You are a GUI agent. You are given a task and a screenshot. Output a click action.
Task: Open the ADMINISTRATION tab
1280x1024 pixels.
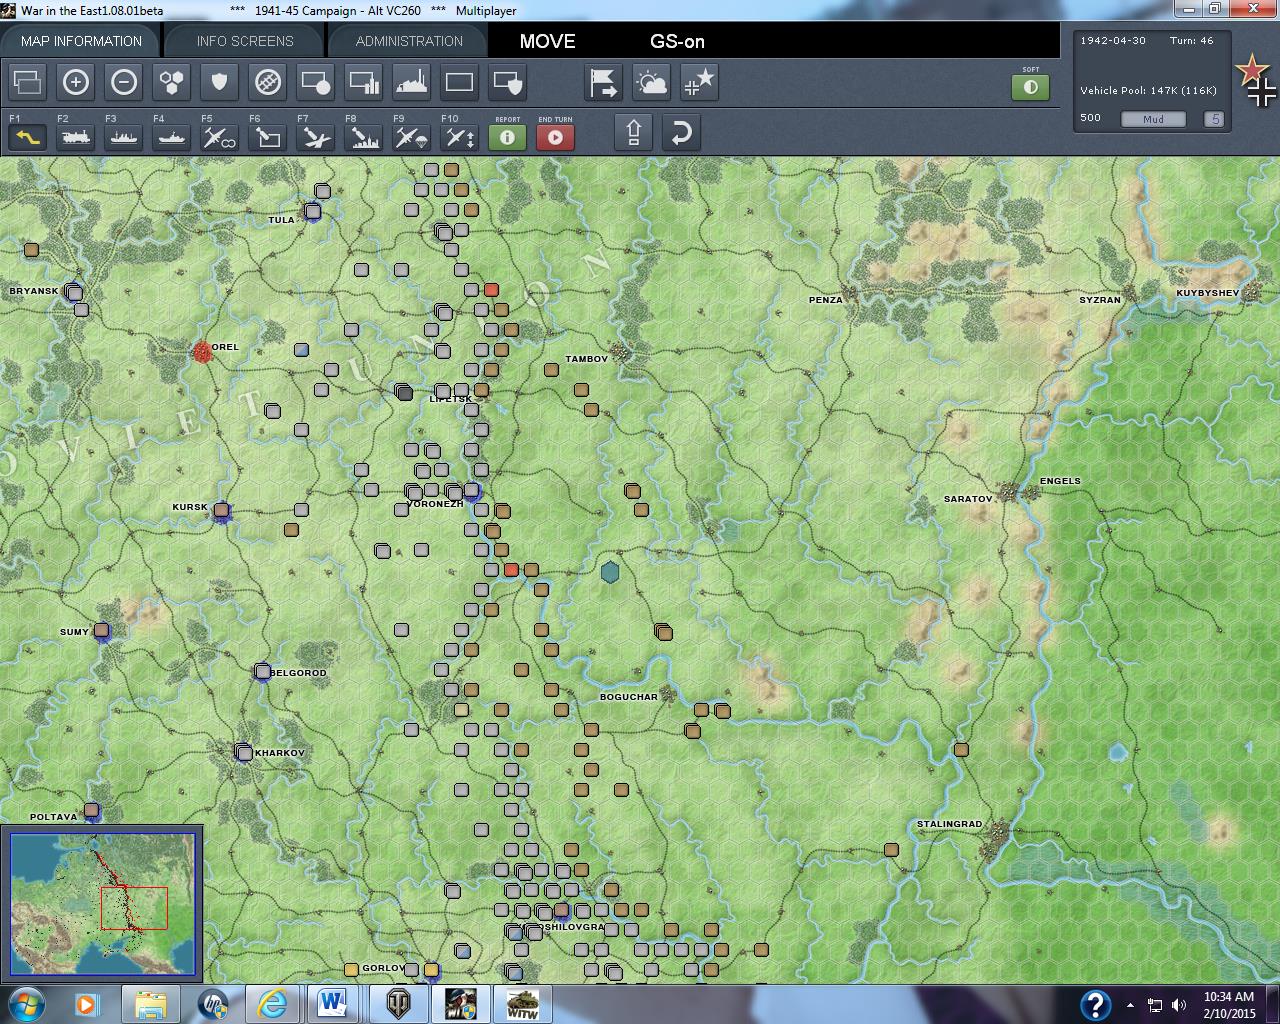pos(409,41)
